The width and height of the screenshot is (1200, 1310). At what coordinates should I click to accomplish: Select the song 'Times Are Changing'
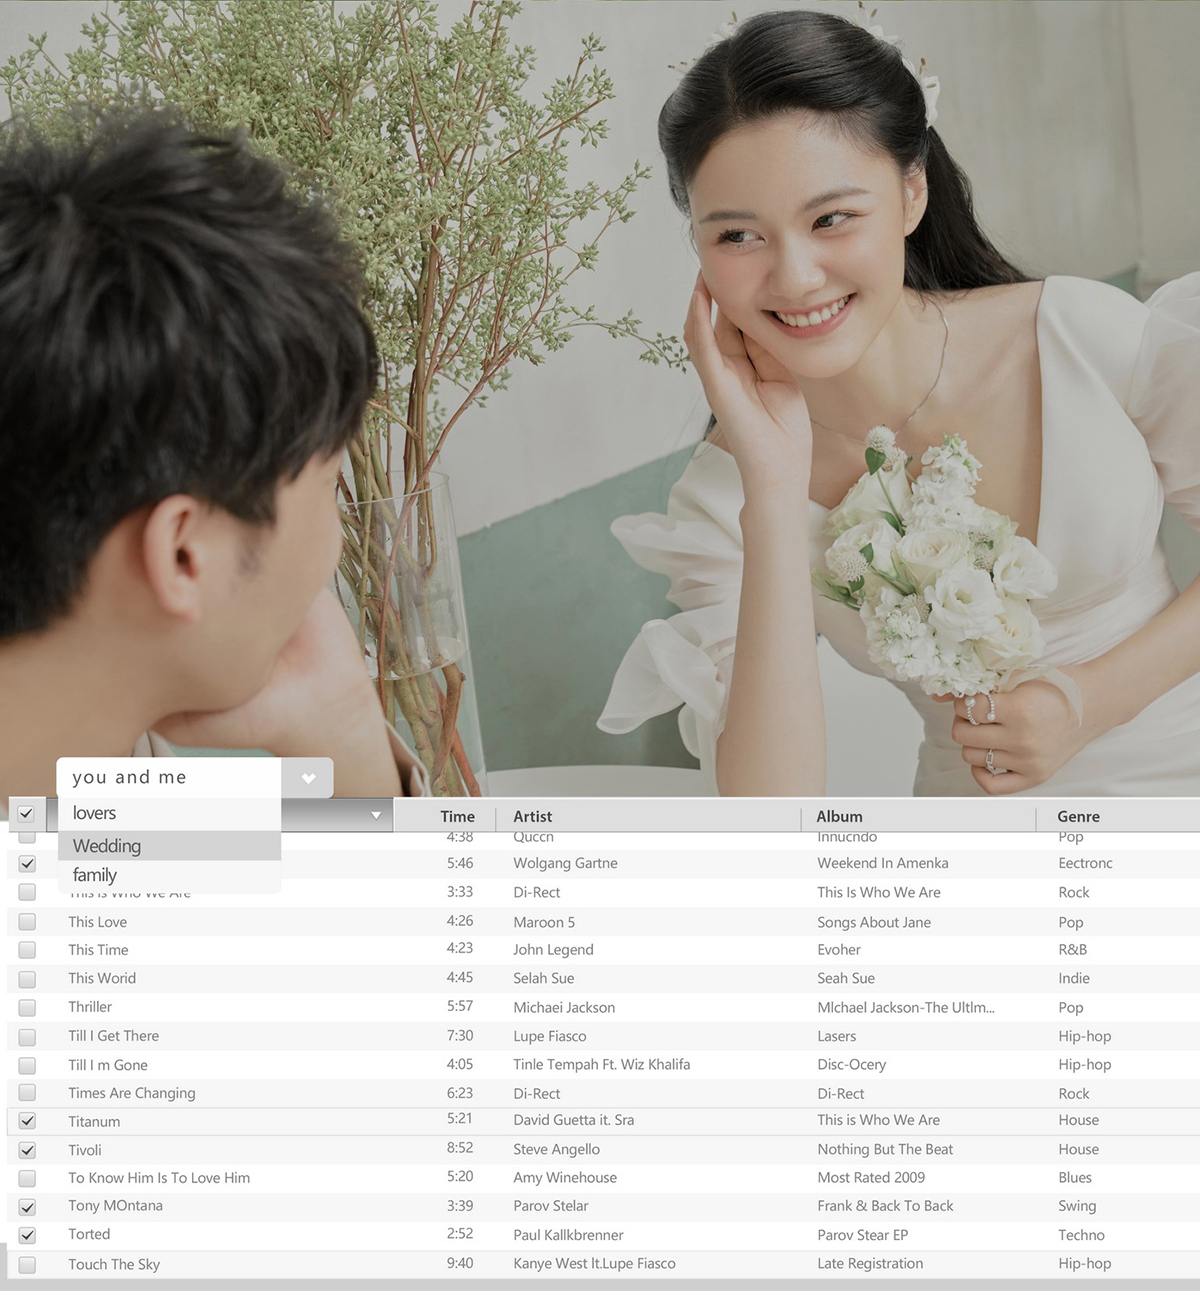coord(132,1093)
